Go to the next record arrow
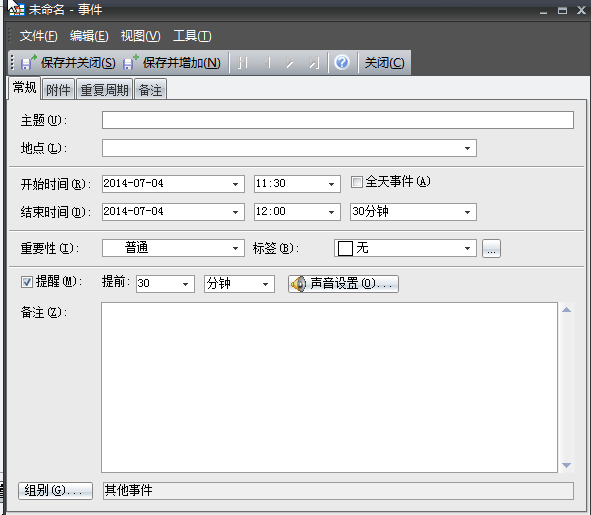This screenshot has height=515, width=591. (289, 63)
